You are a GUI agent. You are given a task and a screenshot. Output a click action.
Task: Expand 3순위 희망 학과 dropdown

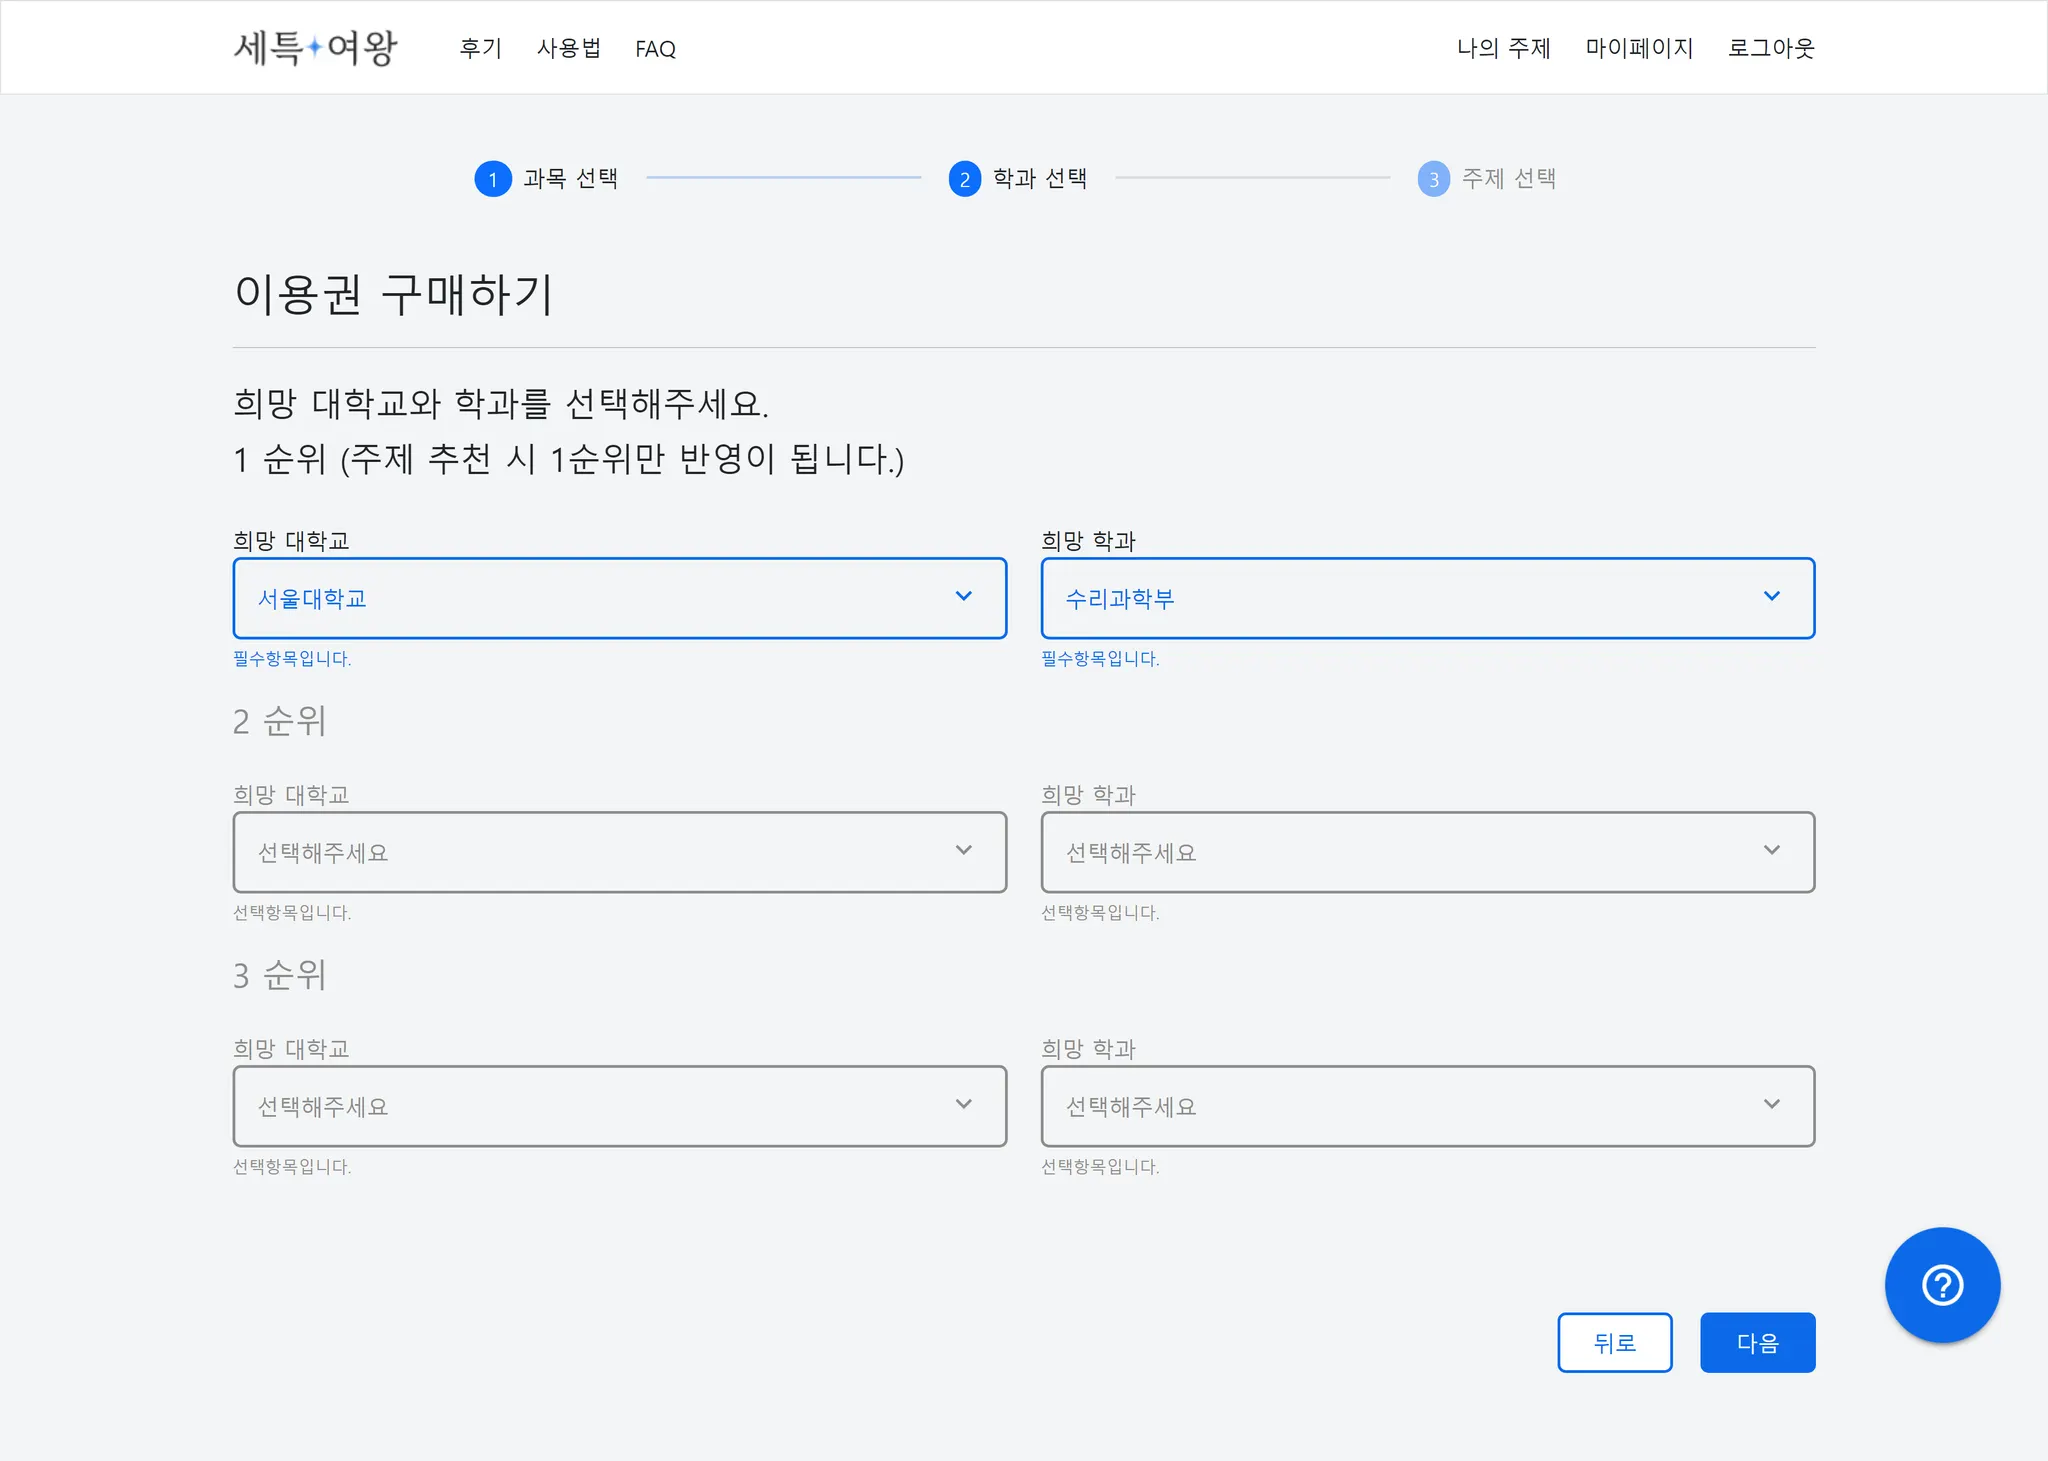pyautogui.click(x=1427, y=1106)
